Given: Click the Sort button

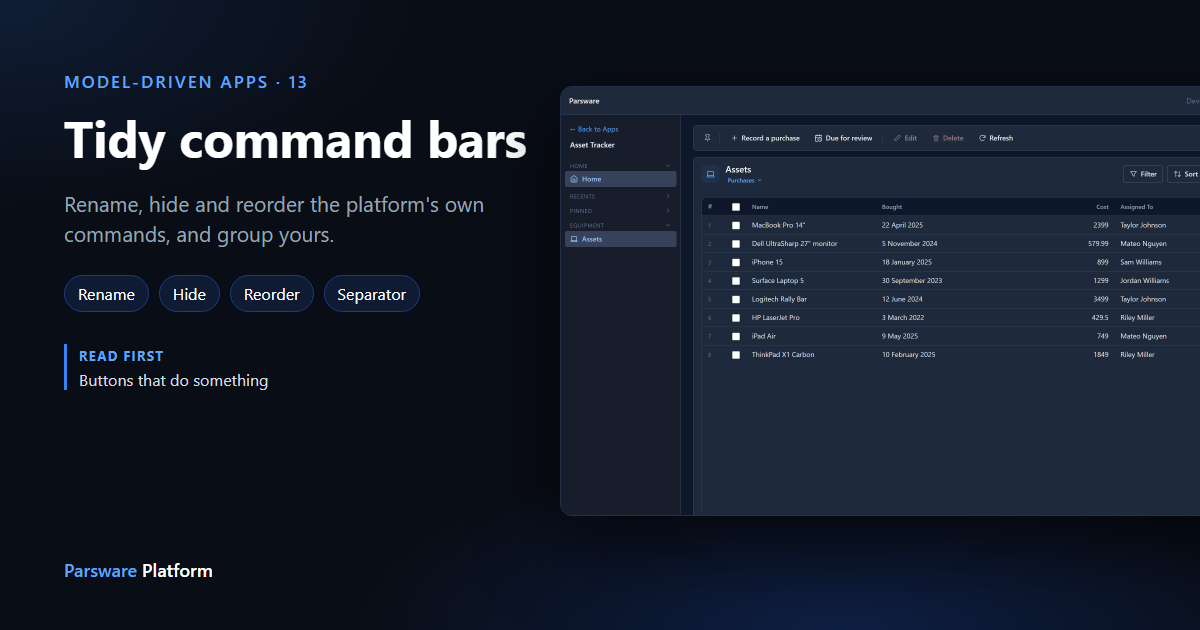Looking at the screenshot, I should [1184, 174].
